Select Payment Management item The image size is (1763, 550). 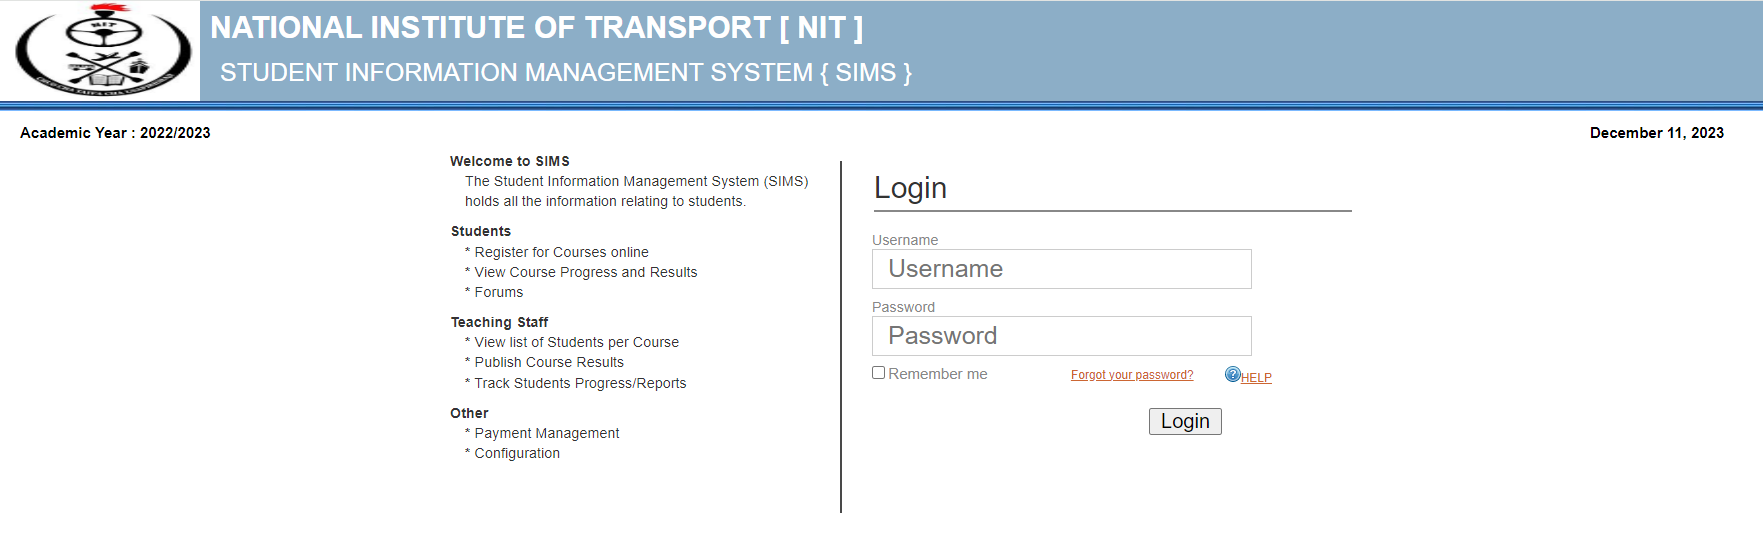pyautogui.click(x=547, y=433)
